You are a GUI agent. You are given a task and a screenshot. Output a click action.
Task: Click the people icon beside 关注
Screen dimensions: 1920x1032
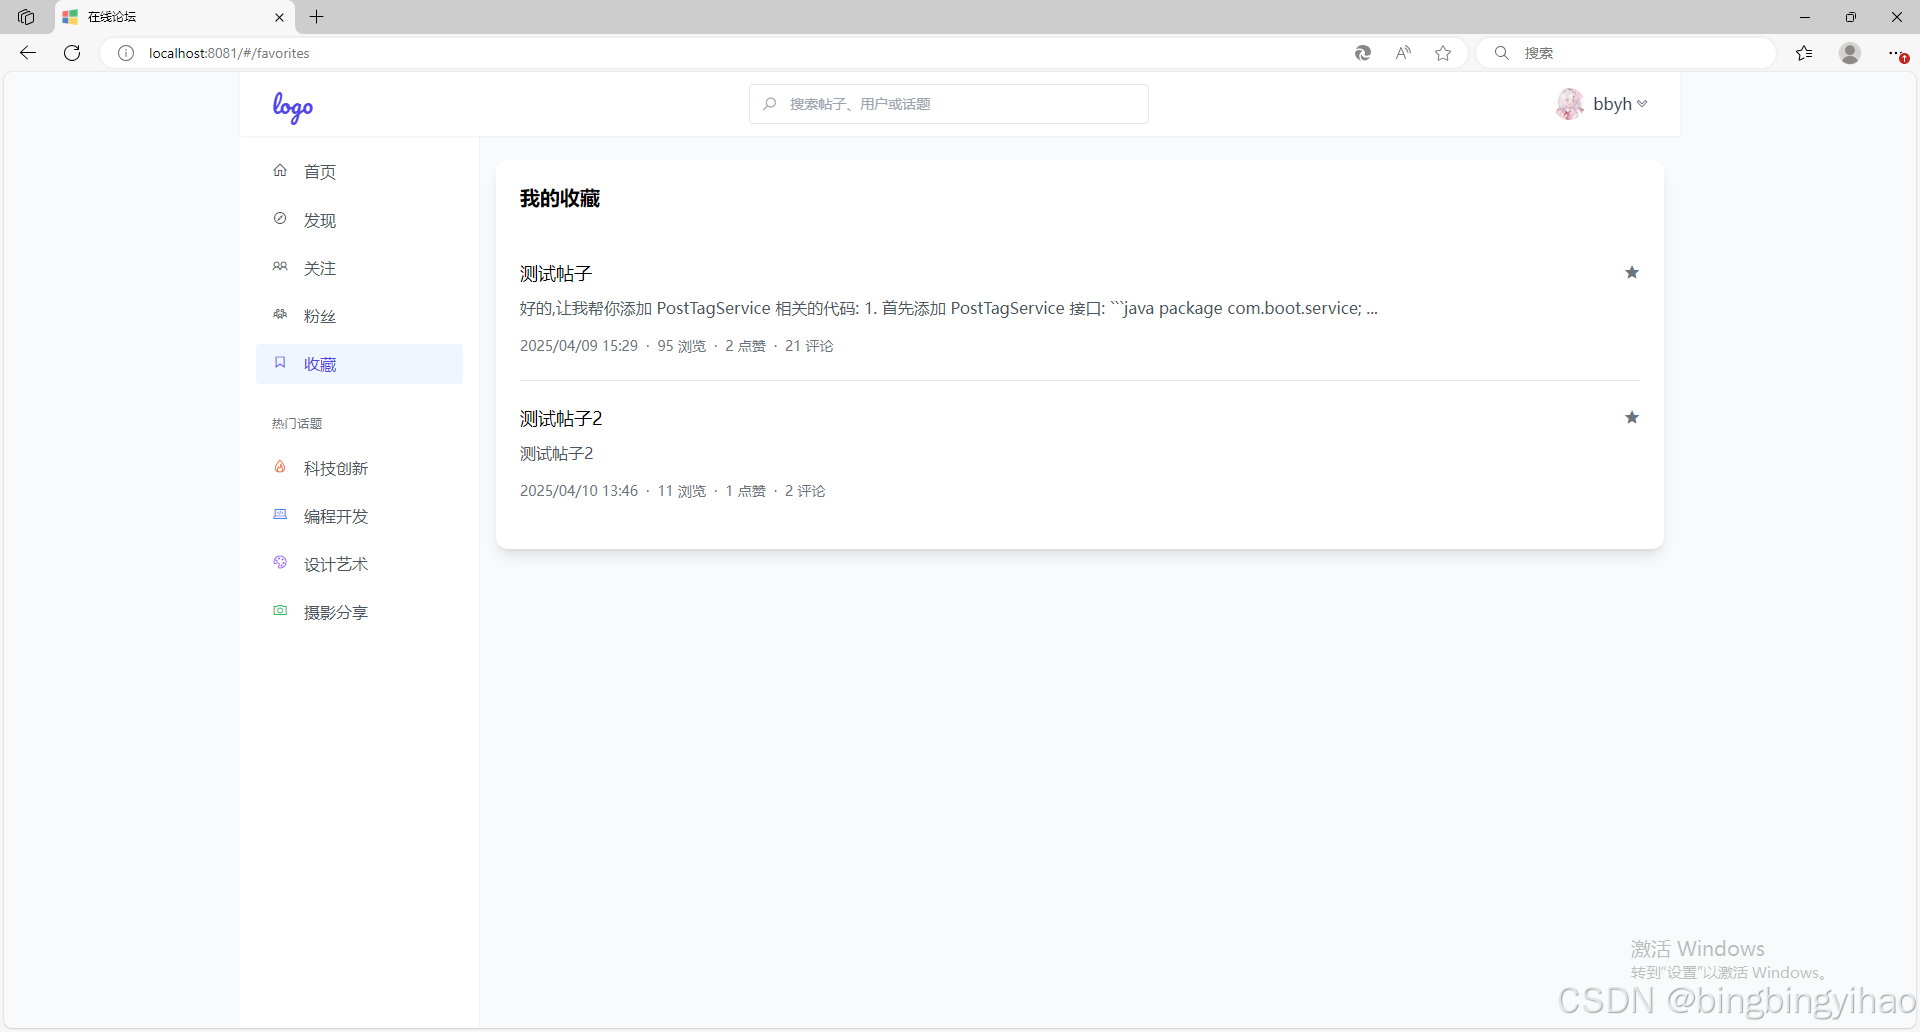point(280,267)
